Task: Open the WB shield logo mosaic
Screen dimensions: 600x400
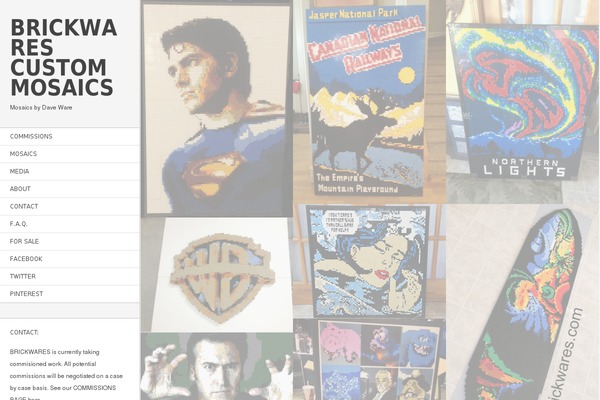Action: 217,275
